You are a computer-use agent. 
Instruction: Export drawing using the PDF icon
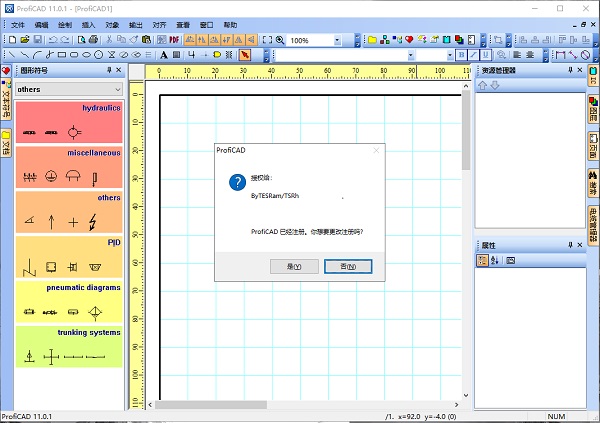pos(174,40)
